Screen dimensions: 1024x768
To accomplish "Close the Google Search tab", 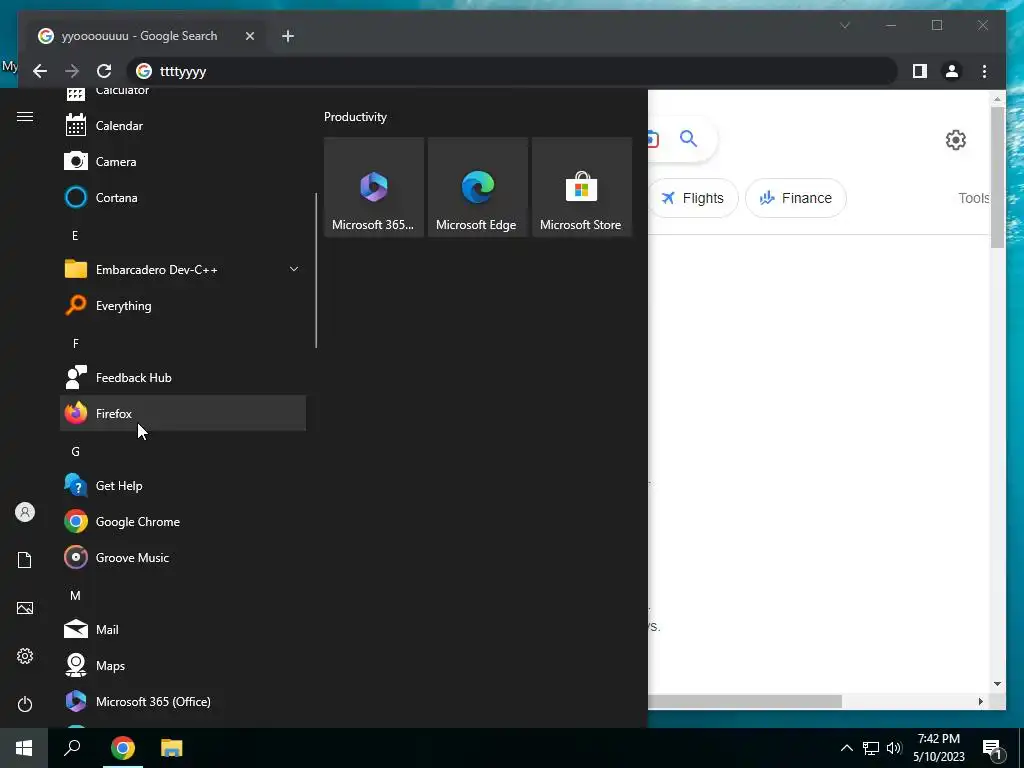I will 249,36.
